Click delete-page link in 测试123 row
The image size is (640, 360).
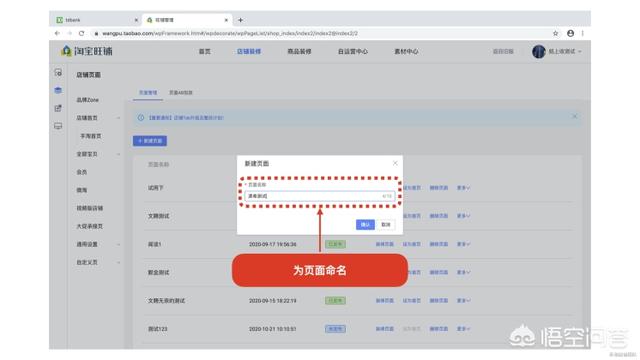(x=439, y=329)
